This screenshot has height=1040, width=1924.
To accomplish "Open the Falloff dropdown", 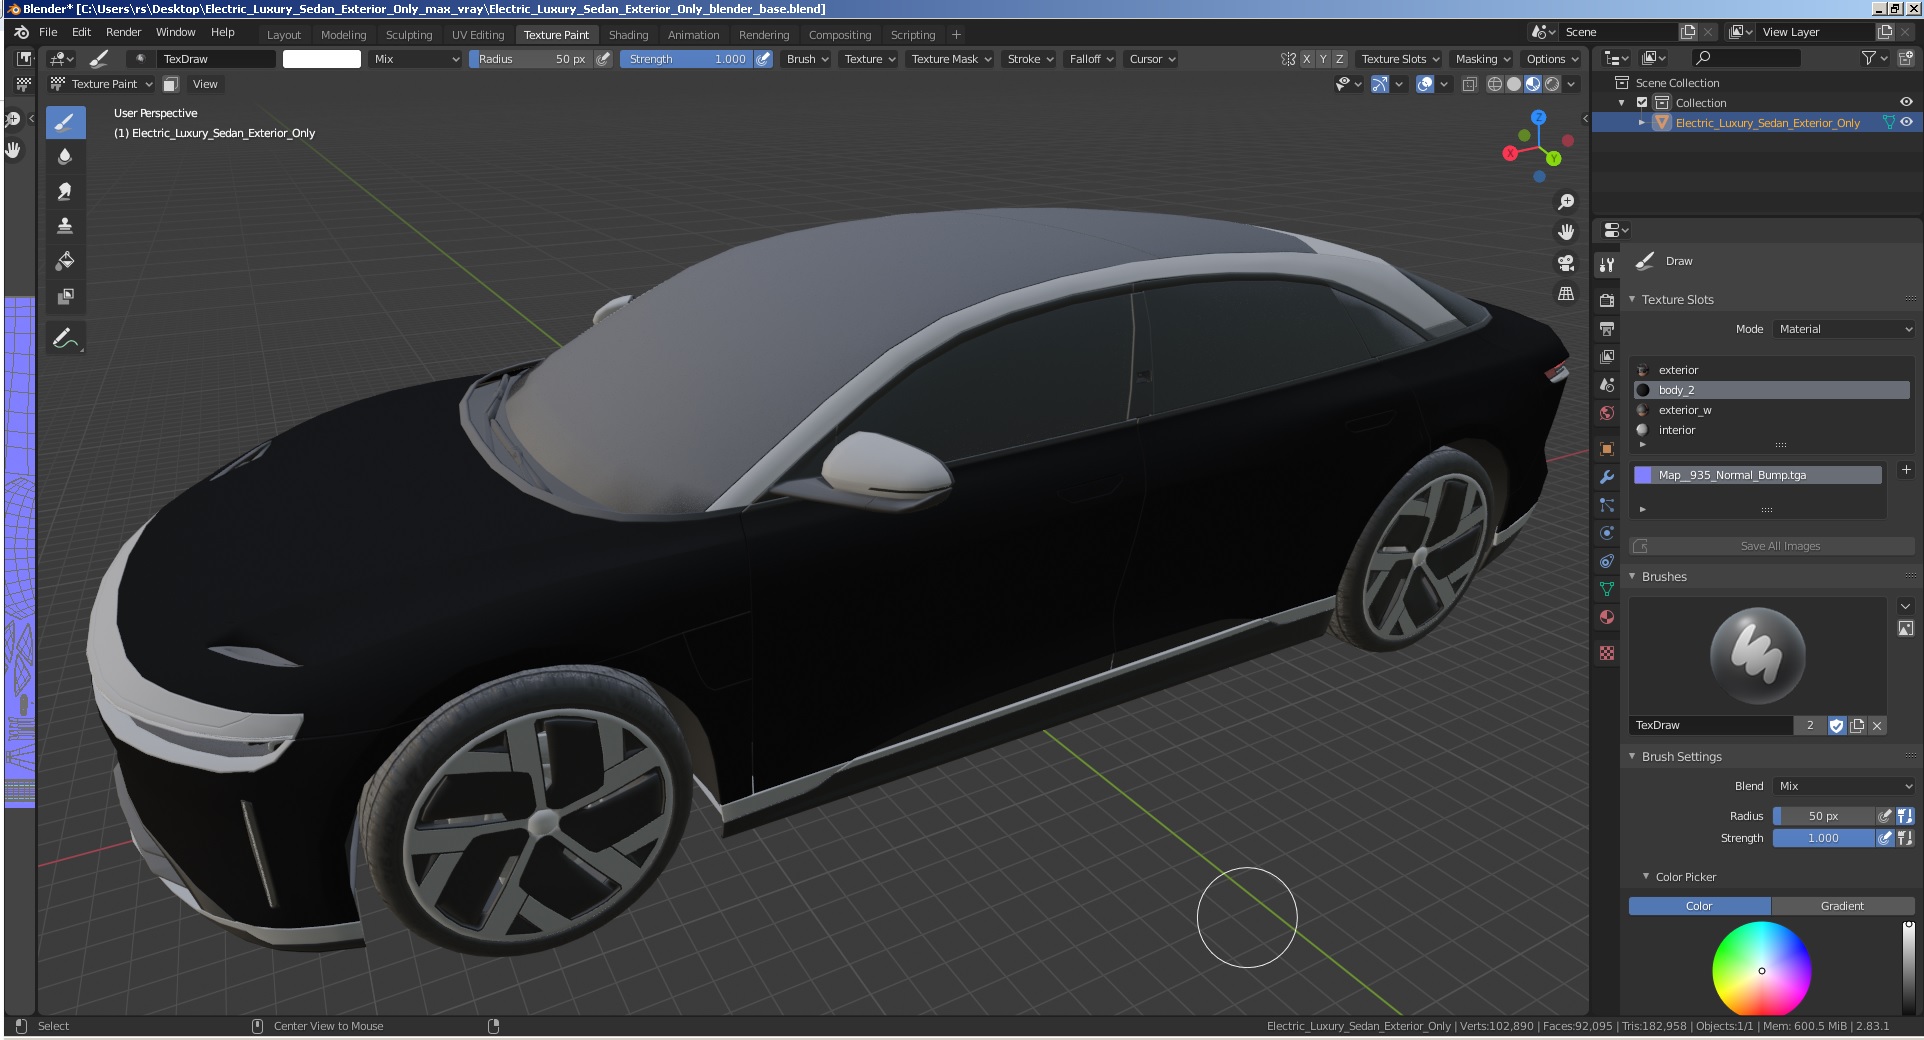I will (1091, 59).
